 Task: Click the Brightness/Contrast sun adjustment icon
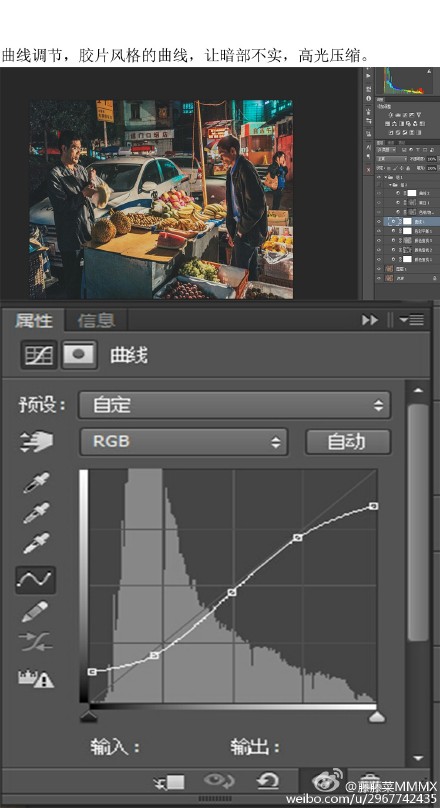[391, 115]
